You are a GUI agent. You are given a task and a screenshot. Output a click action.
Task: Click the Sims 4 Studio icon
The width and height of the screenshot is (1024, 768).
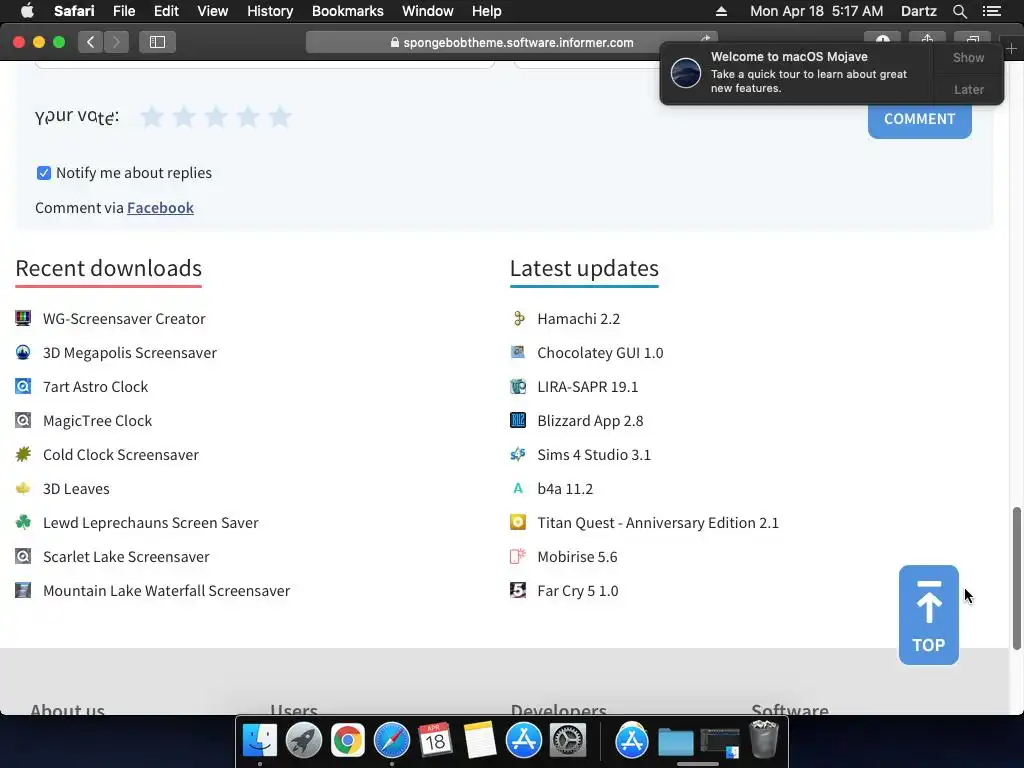click(518, 454)
